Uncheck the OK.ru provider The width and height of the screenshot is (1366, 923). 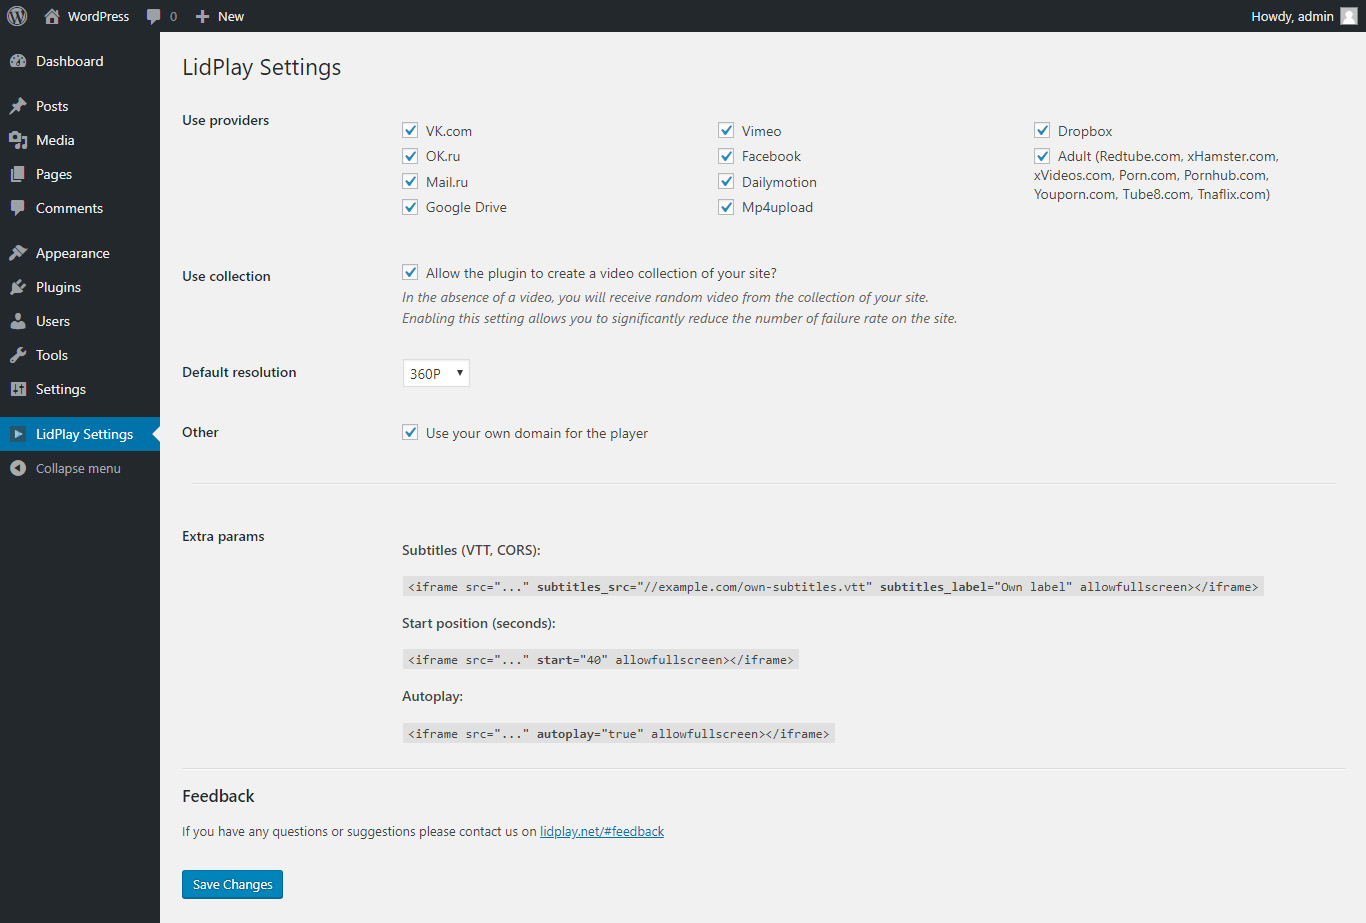click(x=410, y=156)
